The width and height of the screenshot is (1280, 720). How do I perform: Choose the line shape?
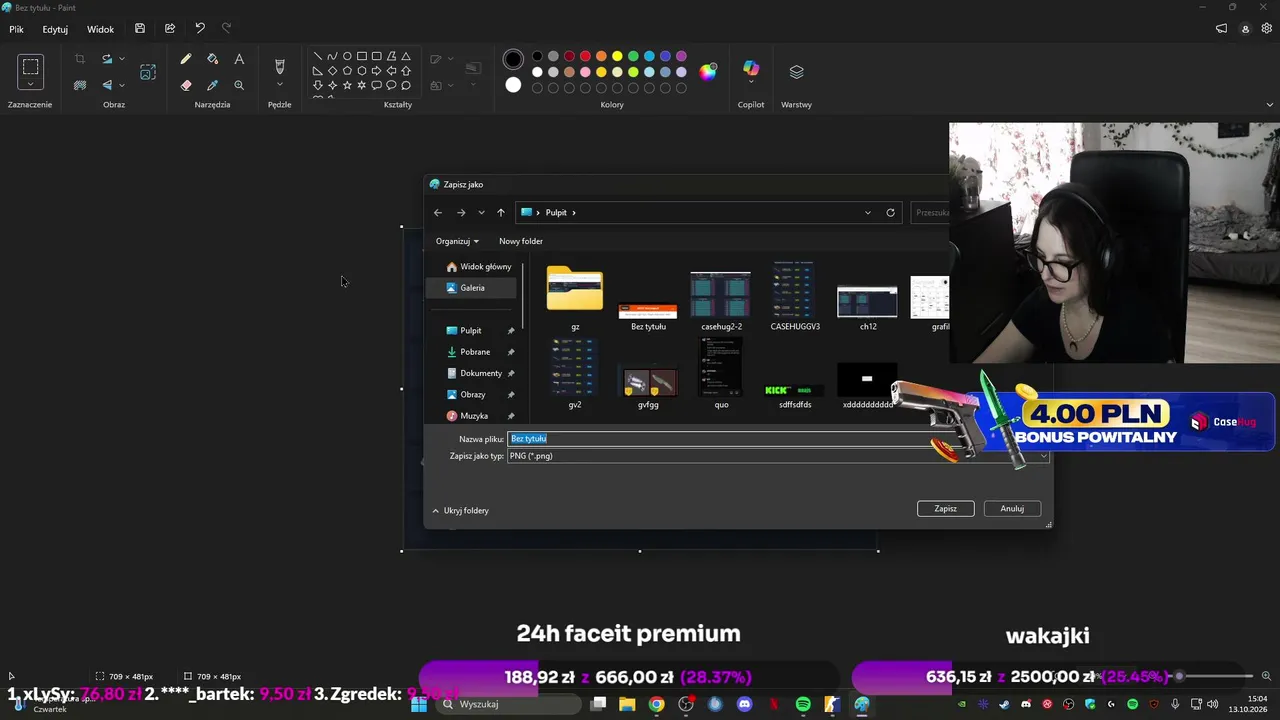point(318,56)
